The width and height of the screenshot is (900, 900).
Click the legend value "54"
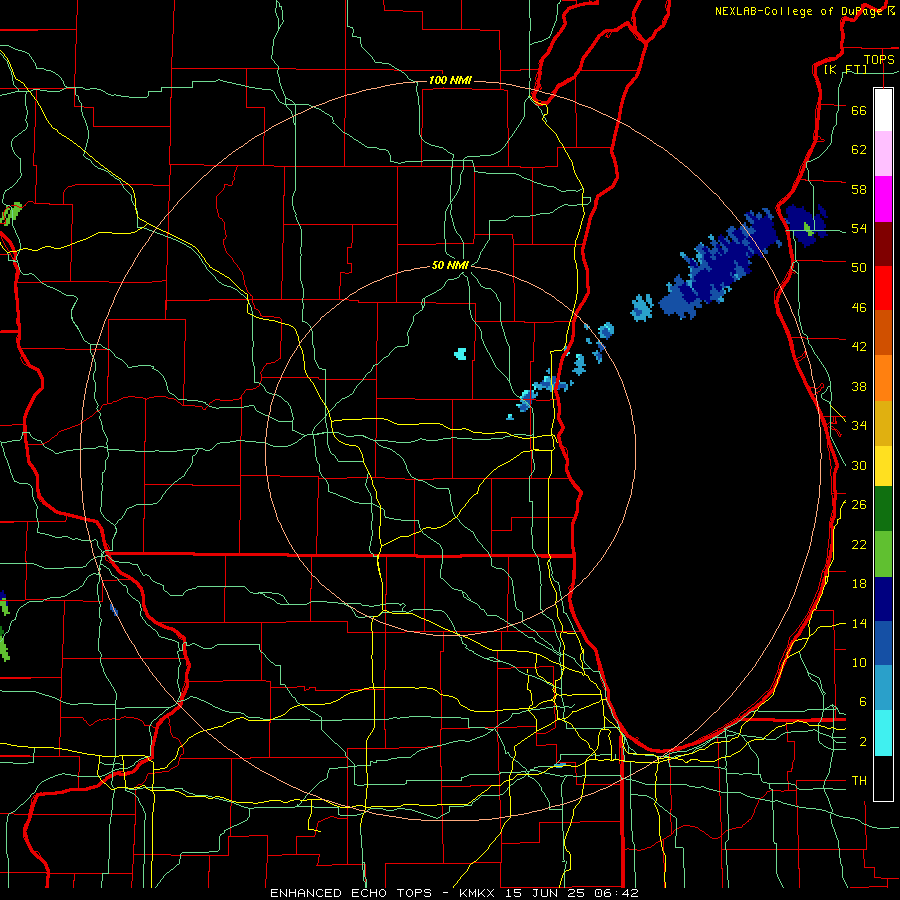[859, 228]
